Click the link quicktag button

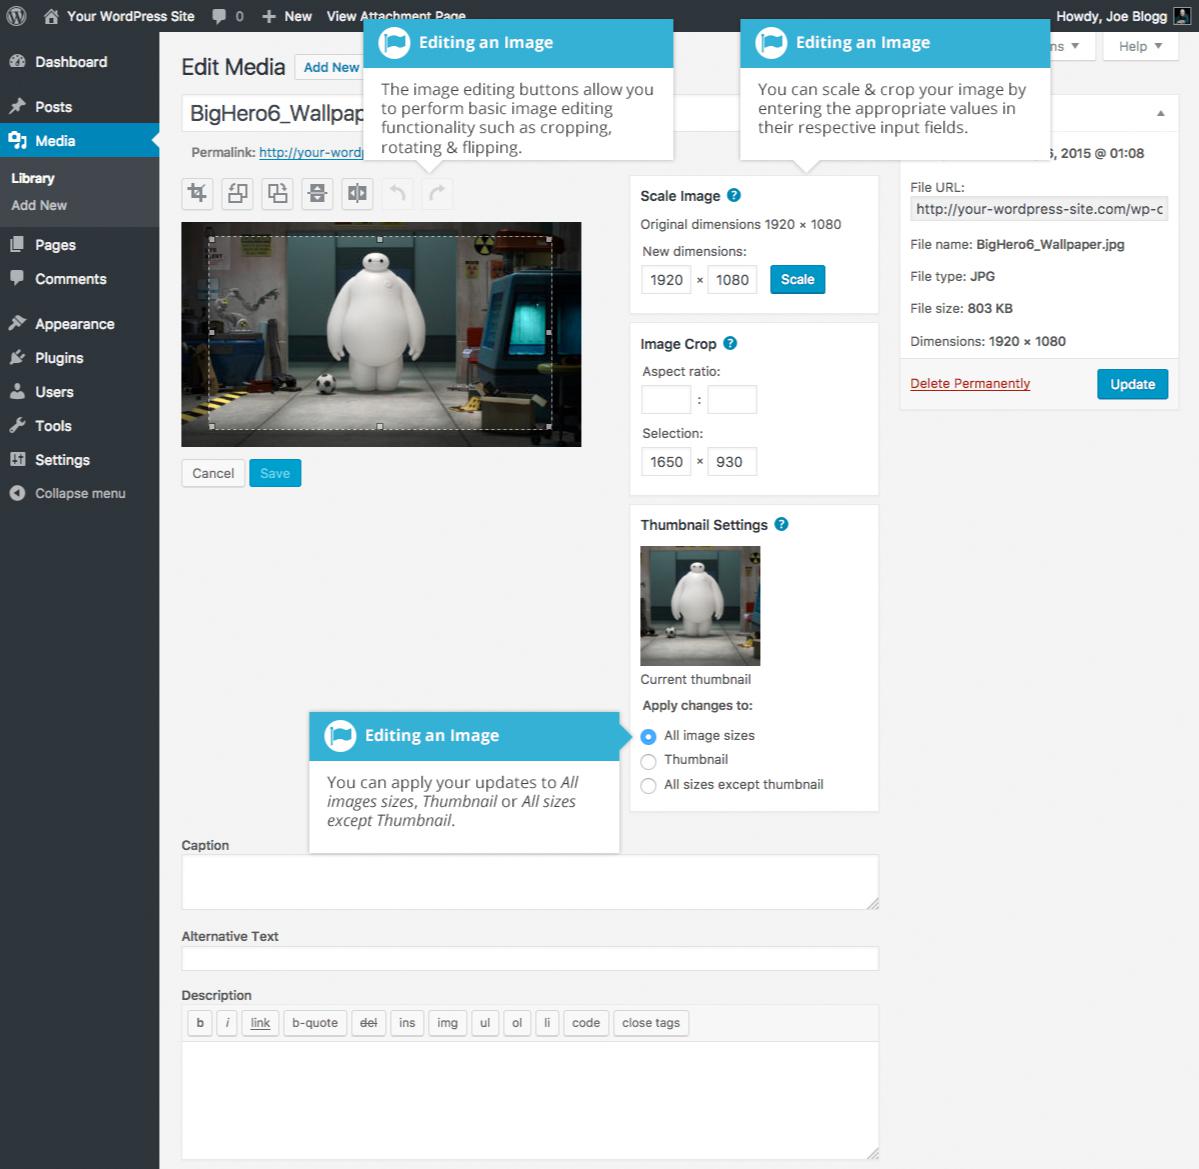click(260, 1023)
